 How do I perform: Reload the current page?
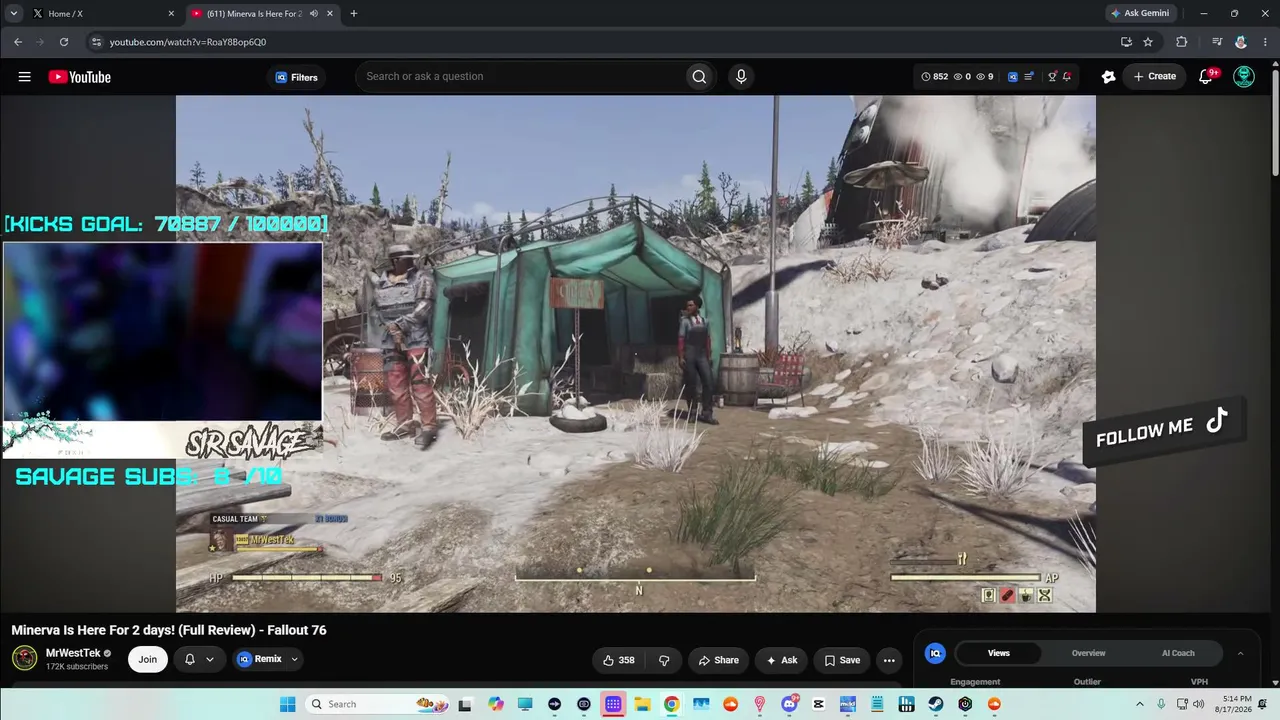64,42
